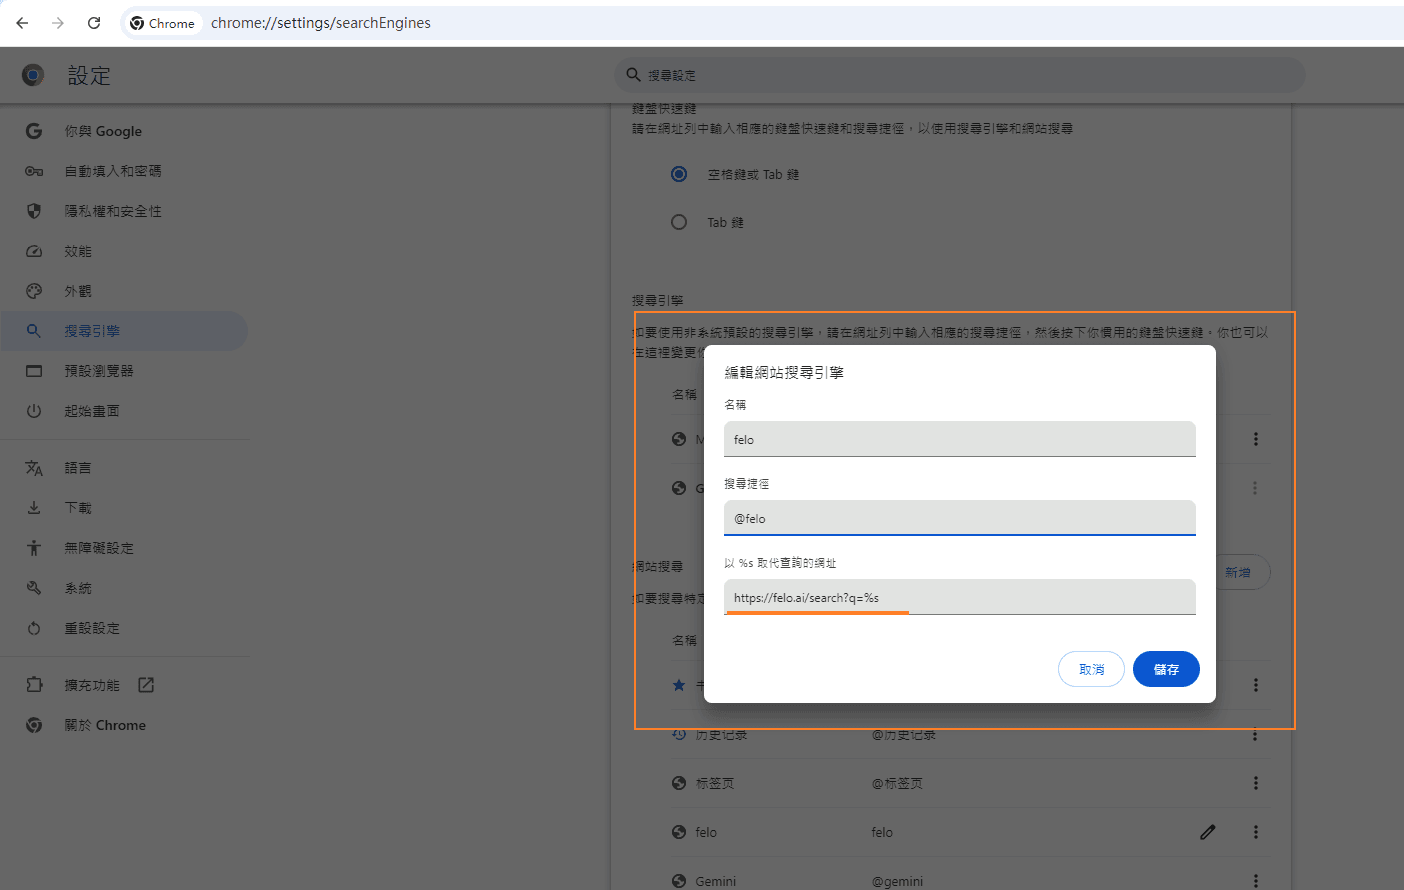Click the reset icon for 重設設定
Screen dimensions: 1404x890
point(34,628)
